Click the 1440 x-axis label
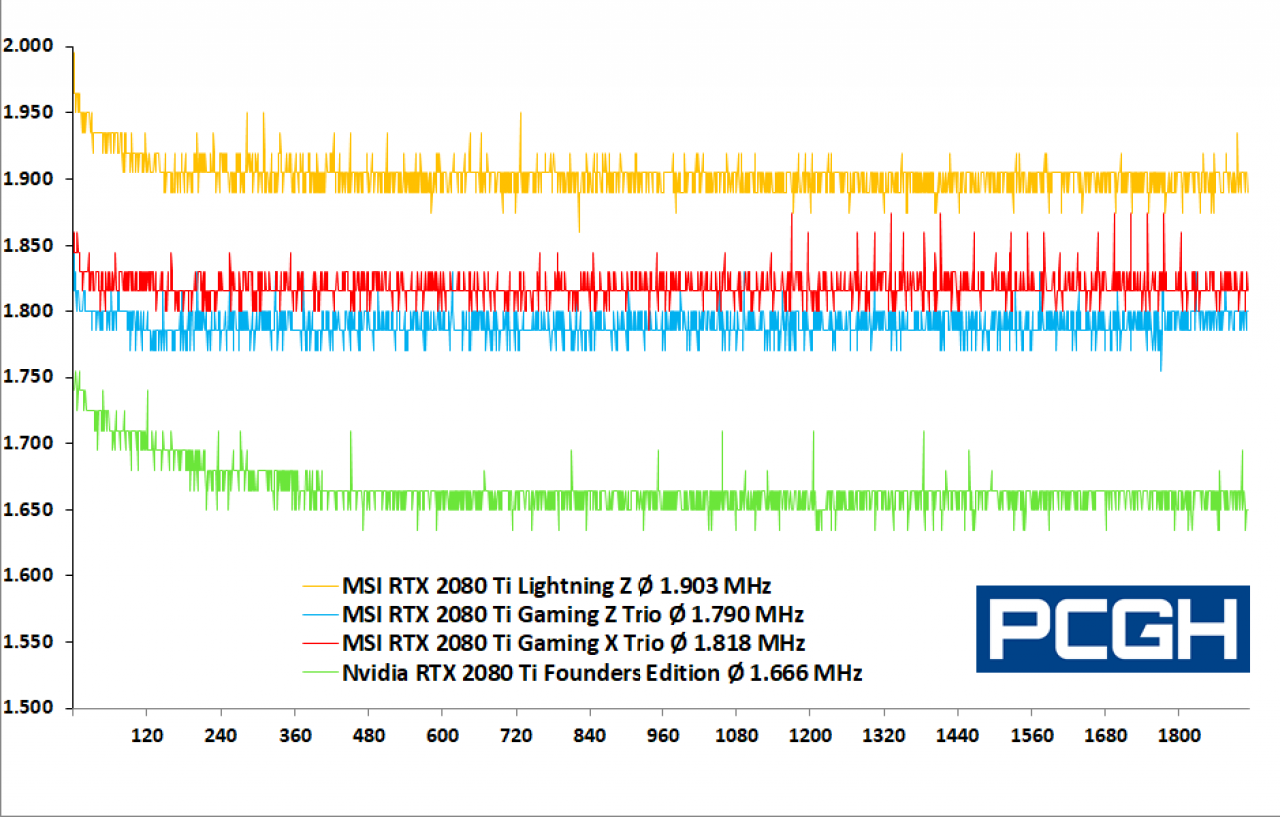 click(958, 735)
